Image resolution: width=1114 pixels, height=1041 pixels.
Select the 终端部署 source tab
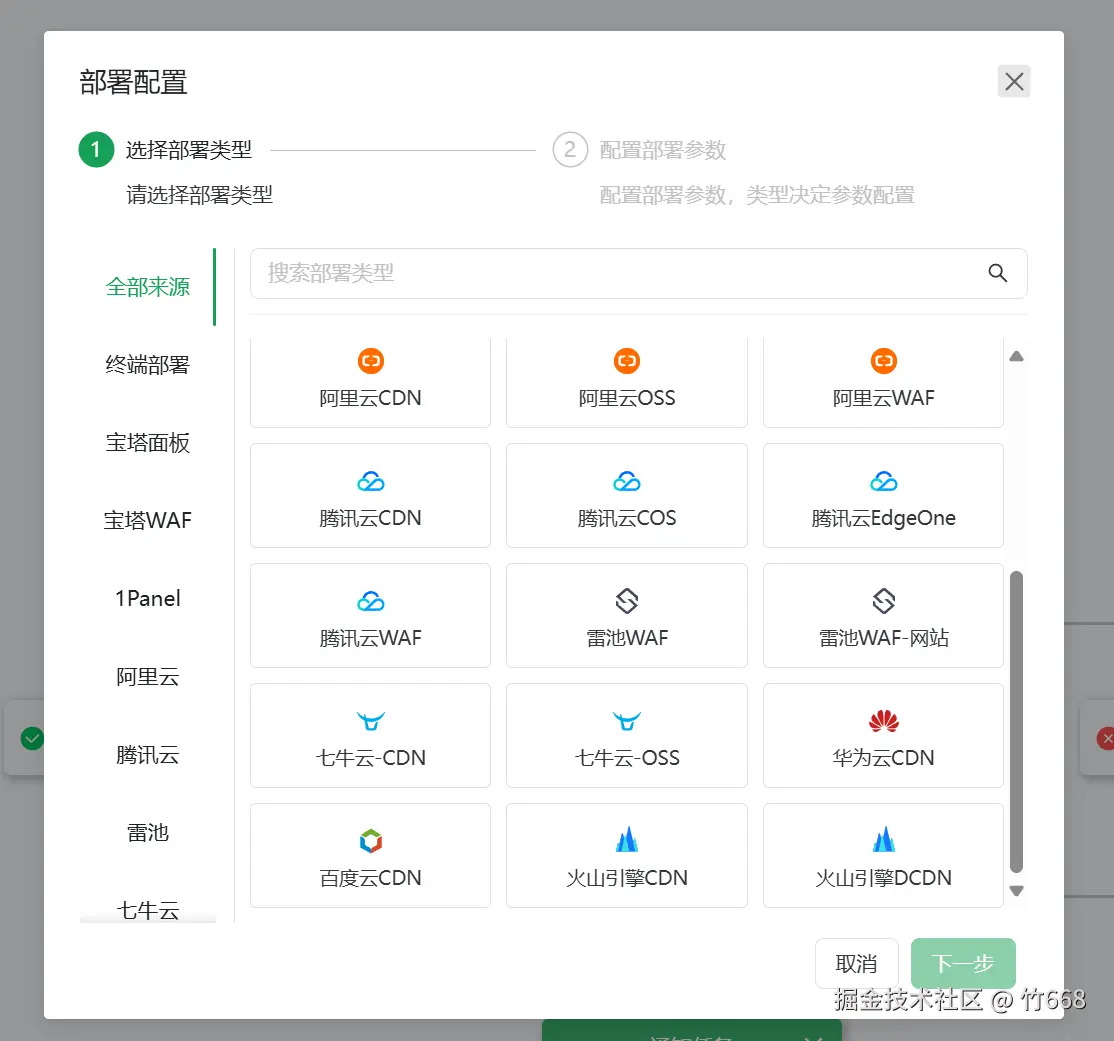coord(148,365)
